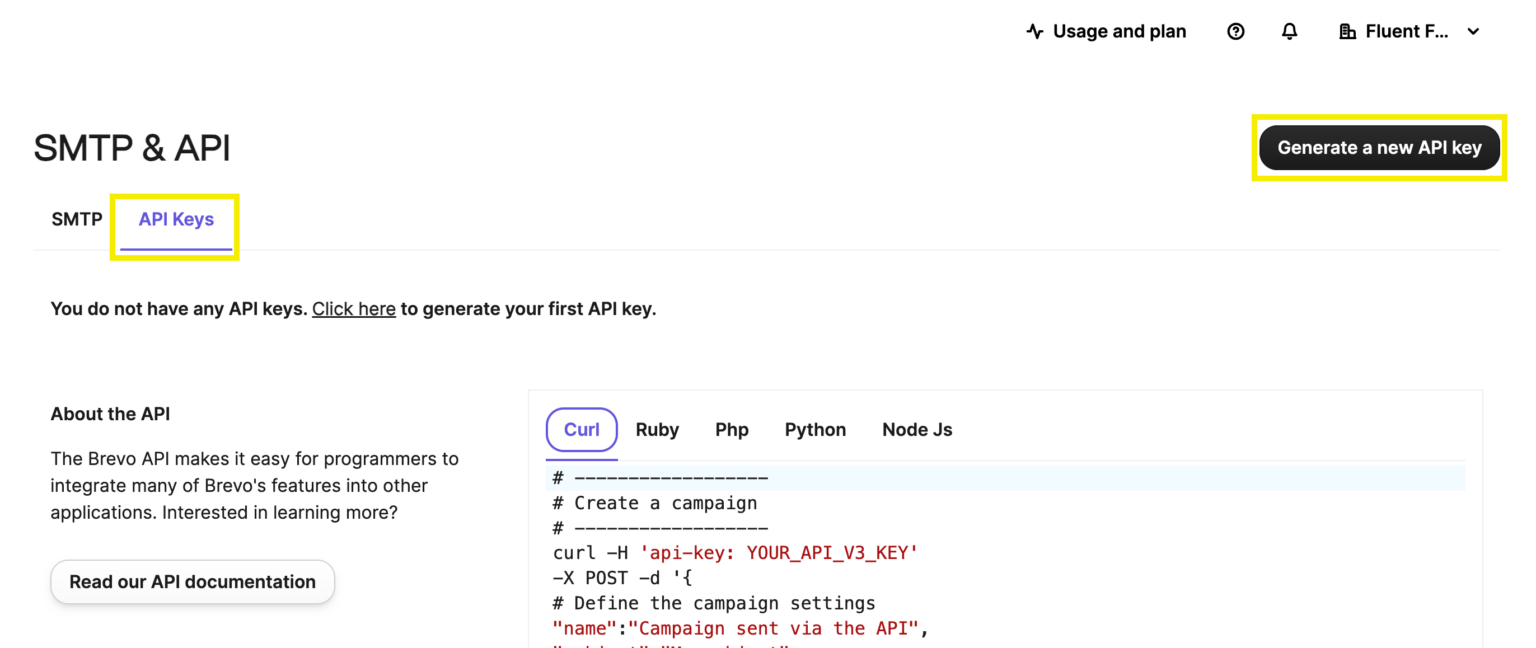Click the 'Click here' link to generate a key
1536x648 pixels.
tap(353, 308)
